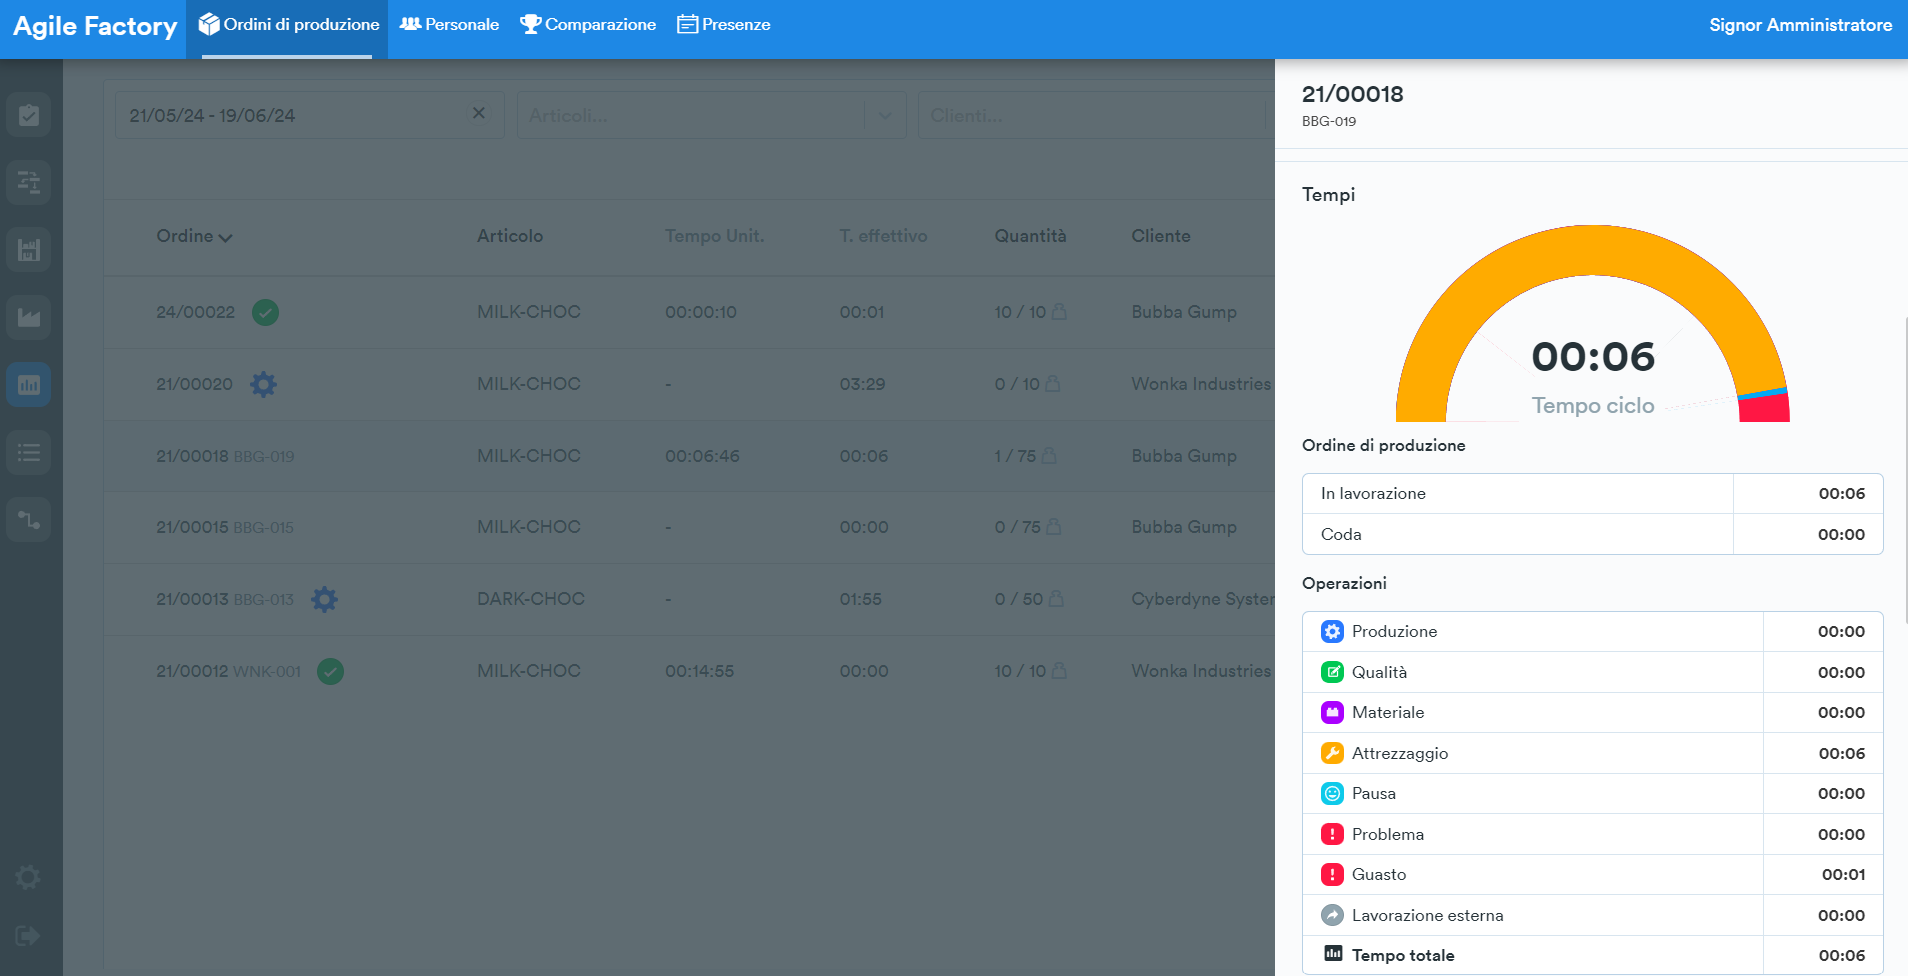Click the Produzione operation icon
Screen dimensions: 1908x976
1332,631
